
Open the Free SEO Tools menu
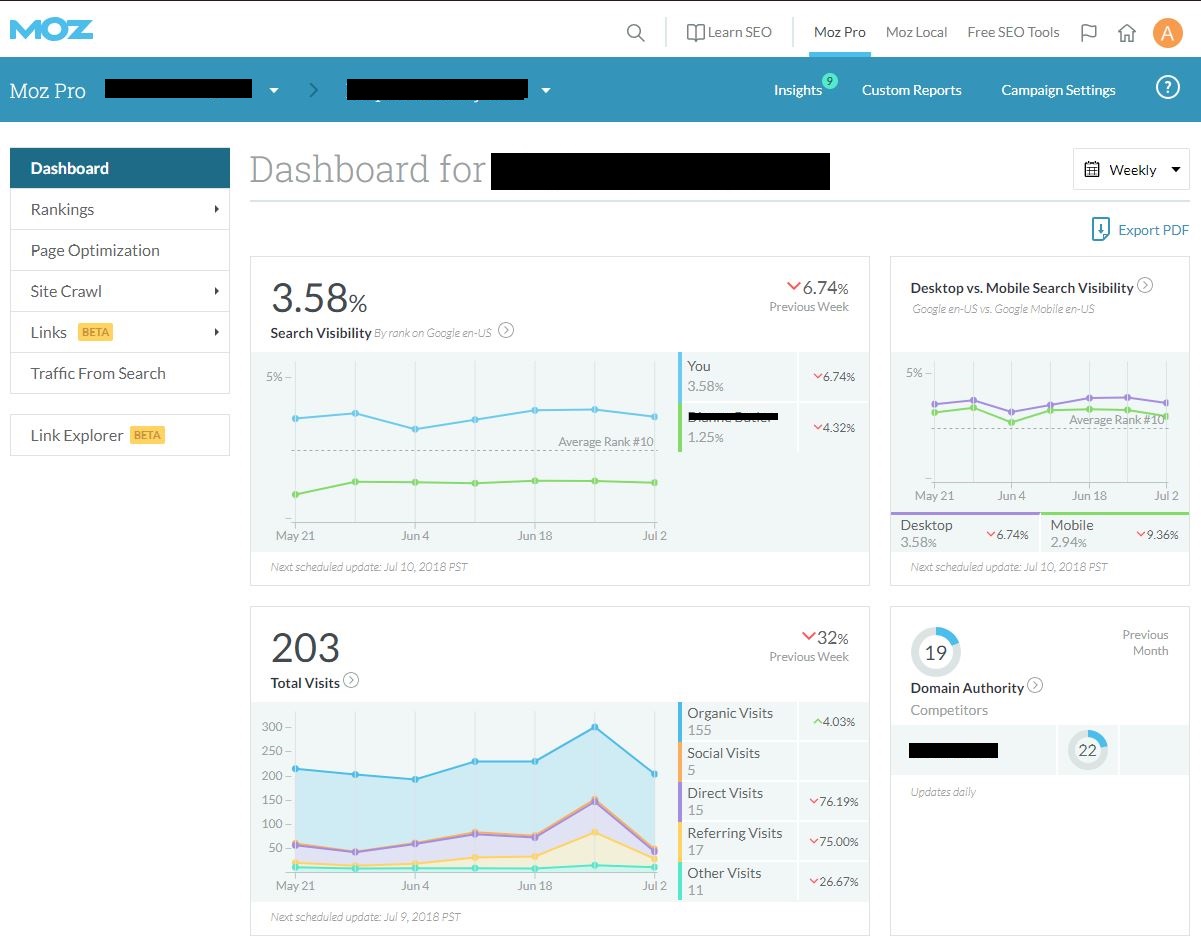1013,32
